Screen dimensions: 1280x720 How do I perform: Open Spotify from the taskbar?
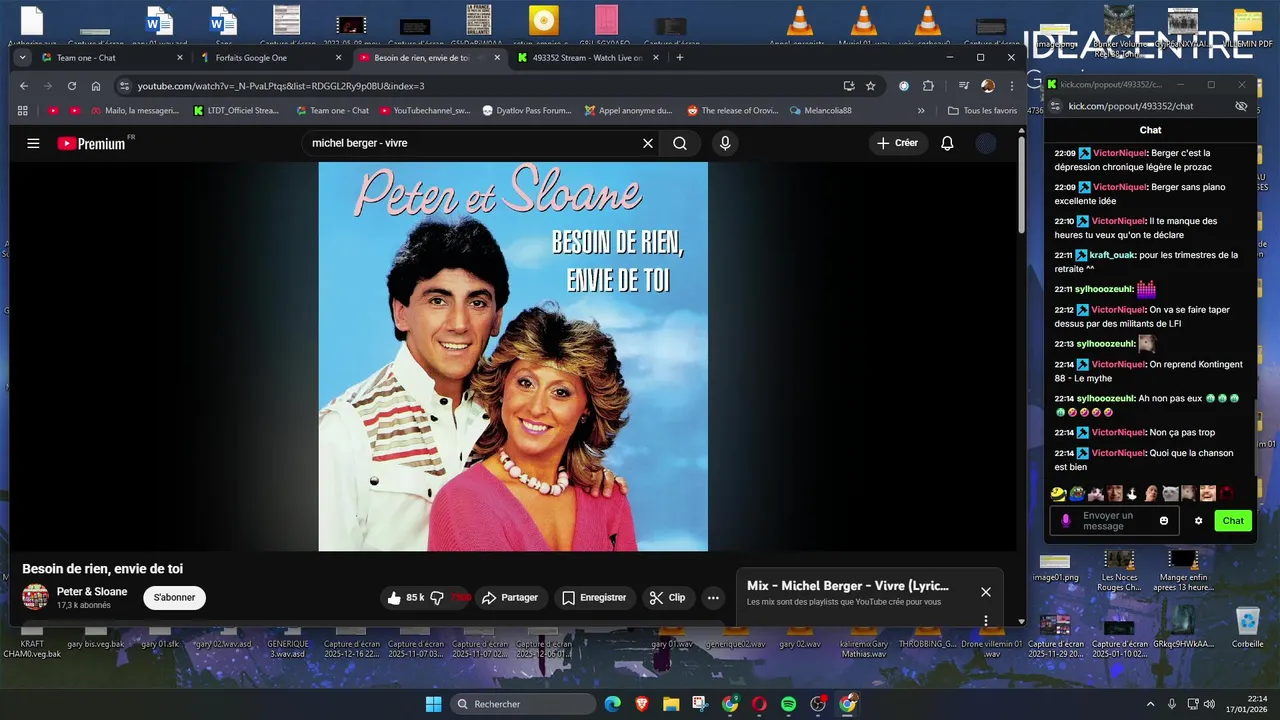click(788, 704)
